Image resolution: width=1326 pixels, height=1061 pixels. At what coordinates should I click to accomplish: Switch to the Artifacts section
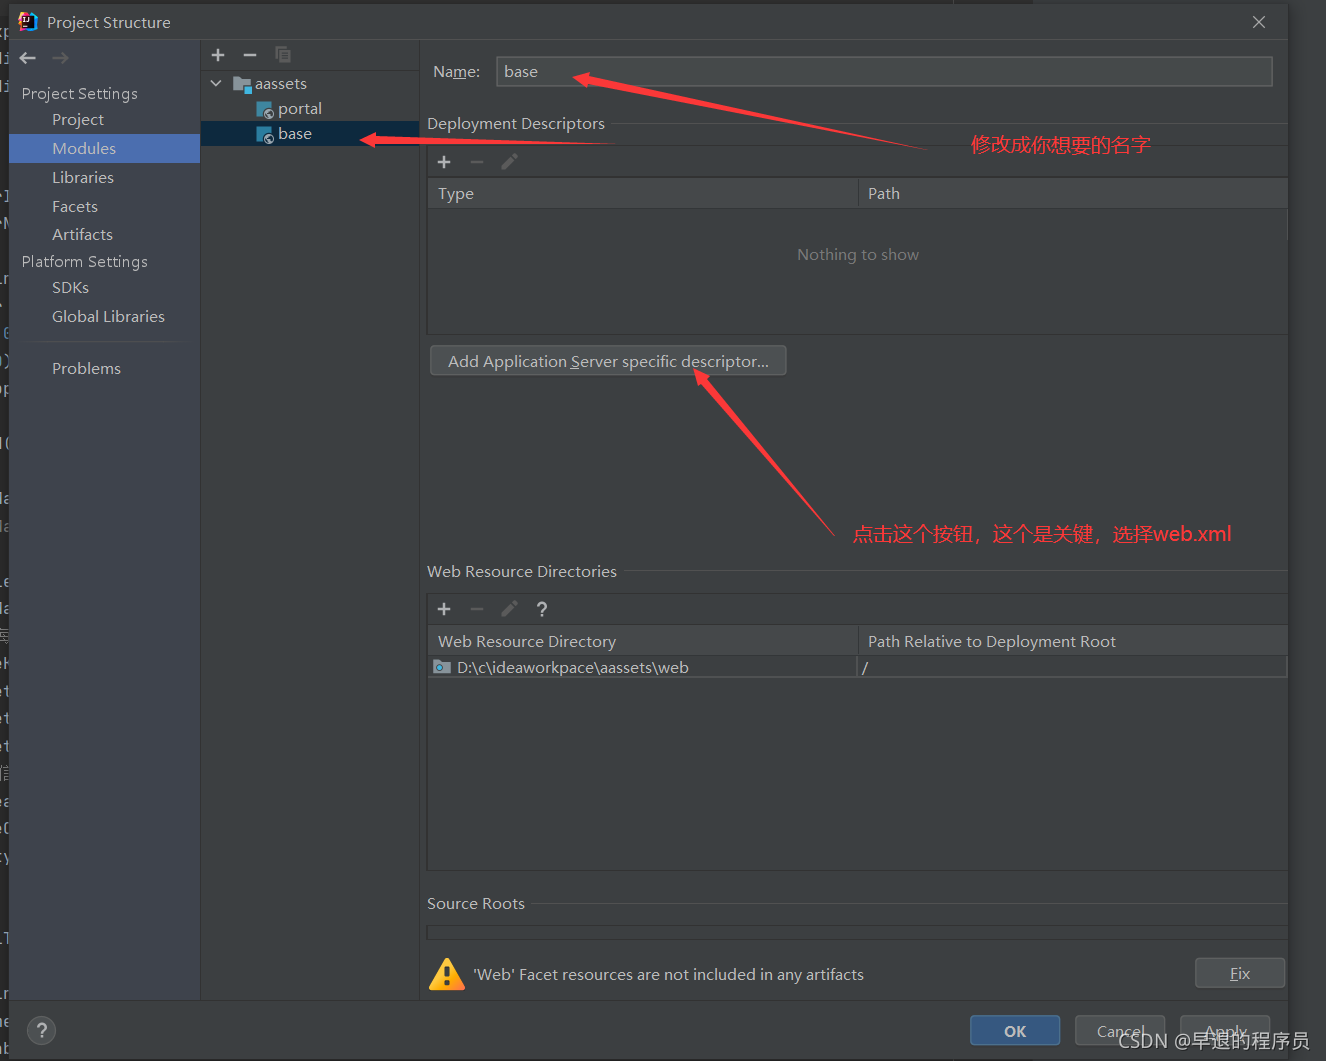82,234
